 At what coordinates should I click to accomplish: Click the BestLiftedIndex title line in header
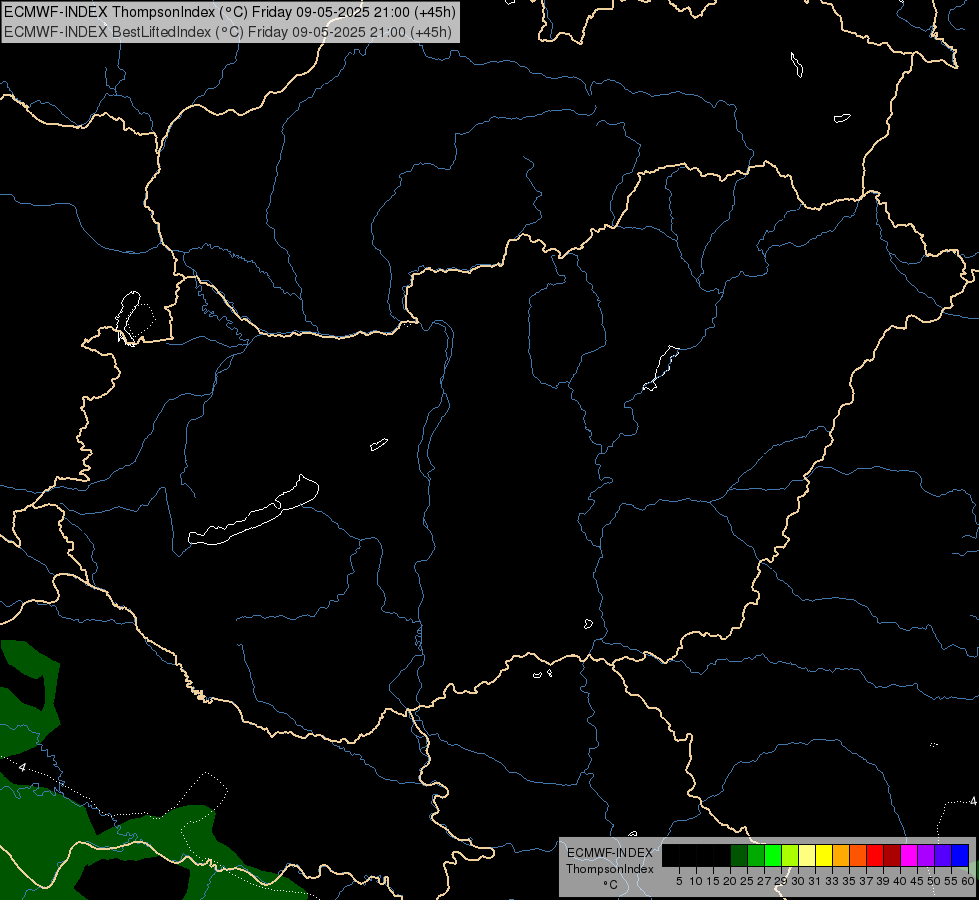[228, 32]
